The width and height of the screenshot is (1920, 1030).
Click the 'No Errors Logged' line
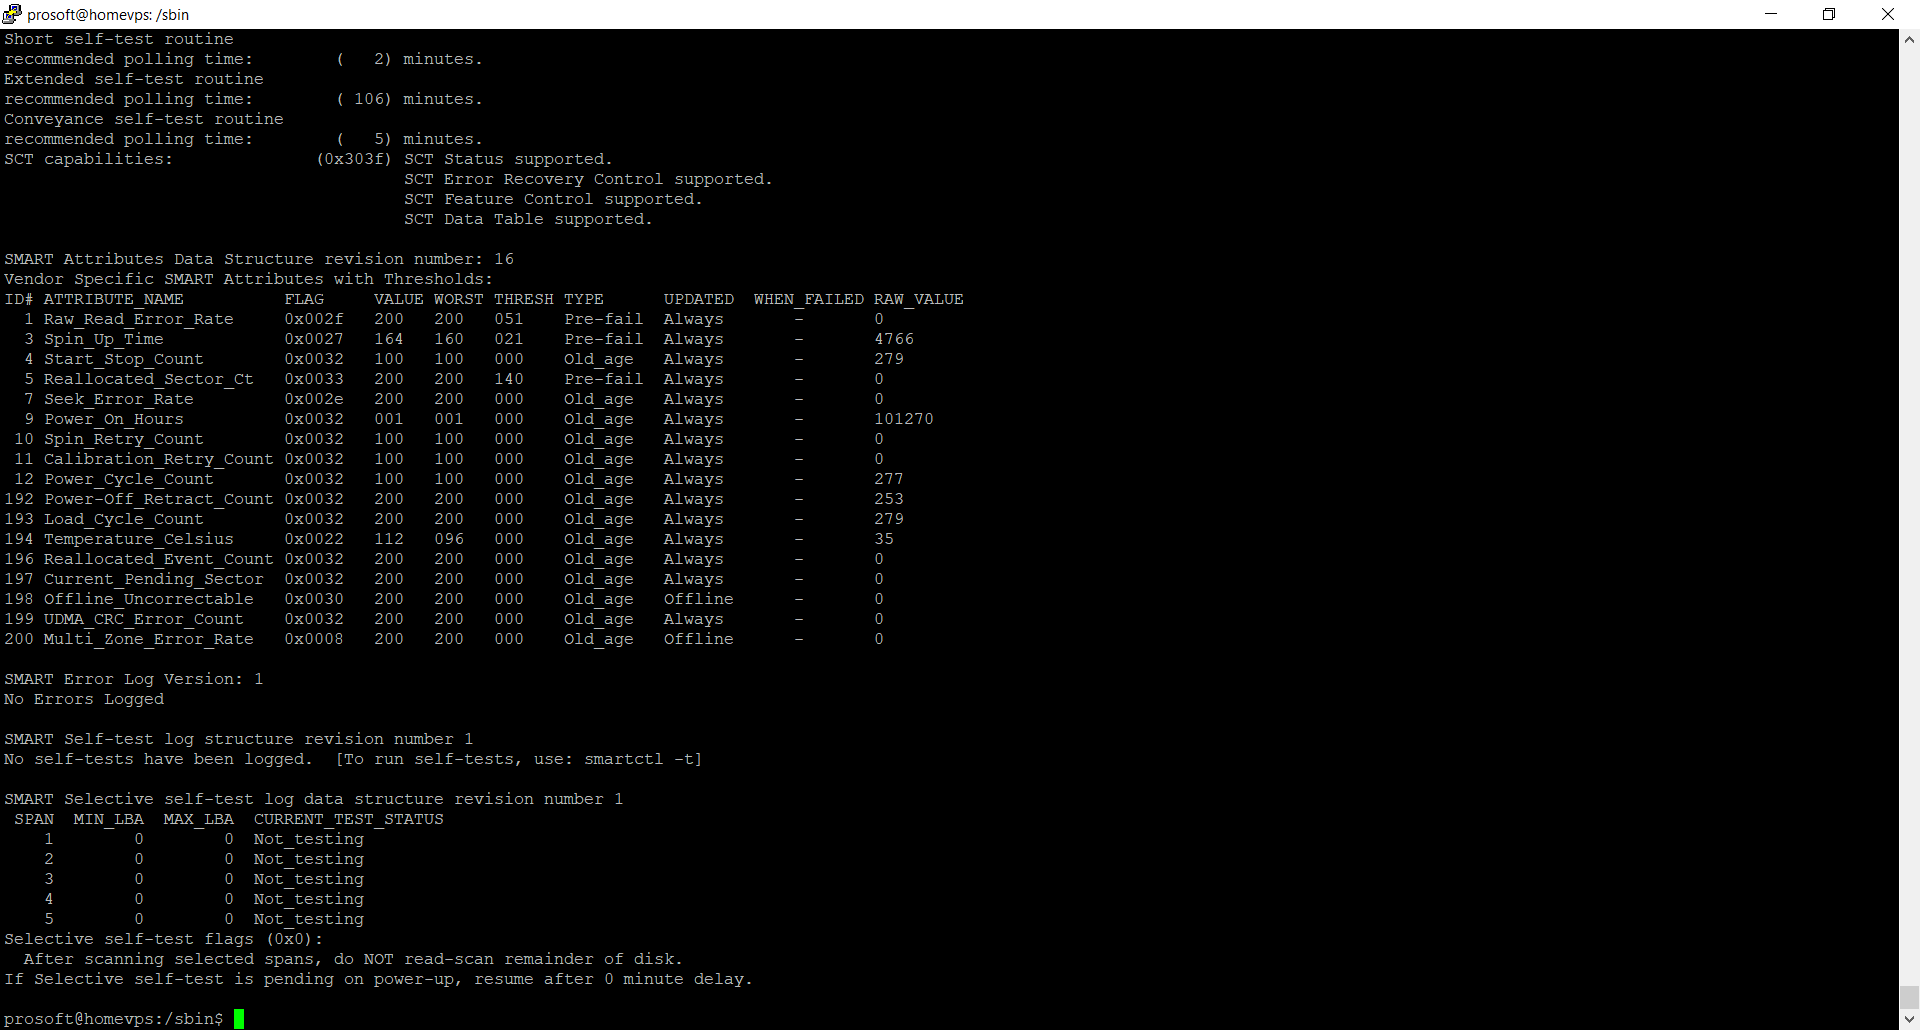84,699
